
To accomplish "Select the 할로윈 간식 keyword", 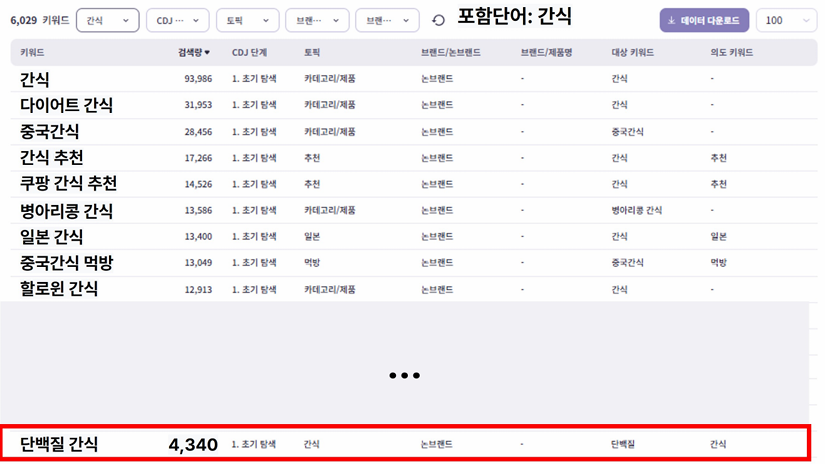I will (59, 289).
